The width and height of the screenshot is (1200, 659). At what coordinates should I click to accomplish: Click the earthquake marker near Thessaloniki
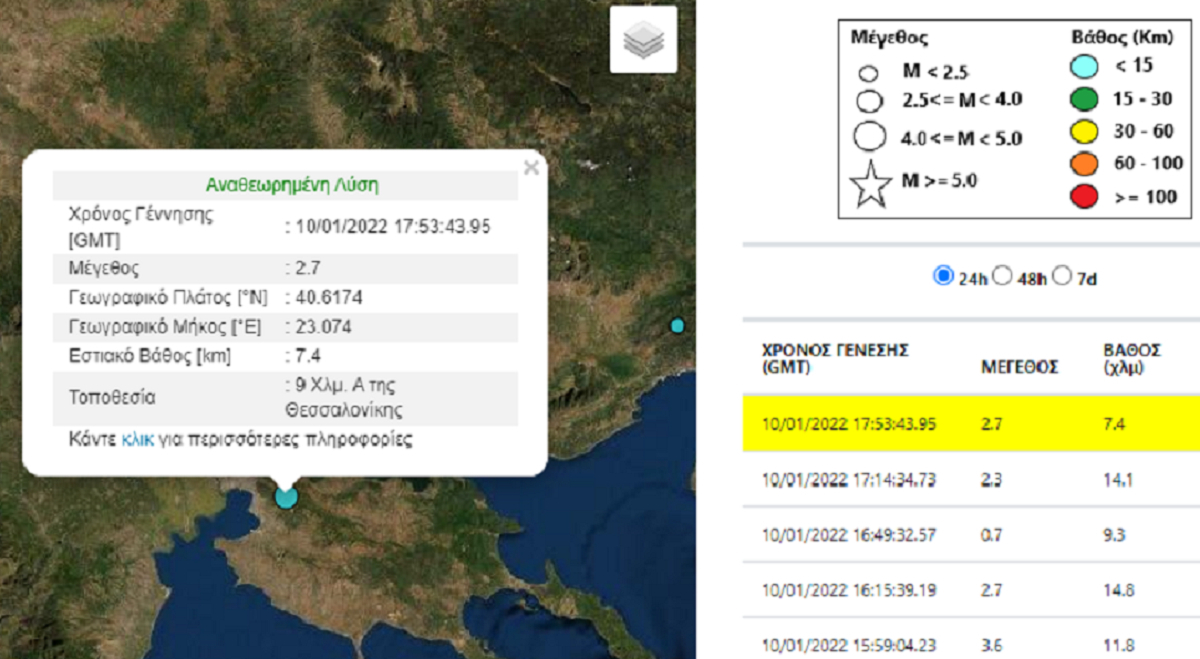287,496
